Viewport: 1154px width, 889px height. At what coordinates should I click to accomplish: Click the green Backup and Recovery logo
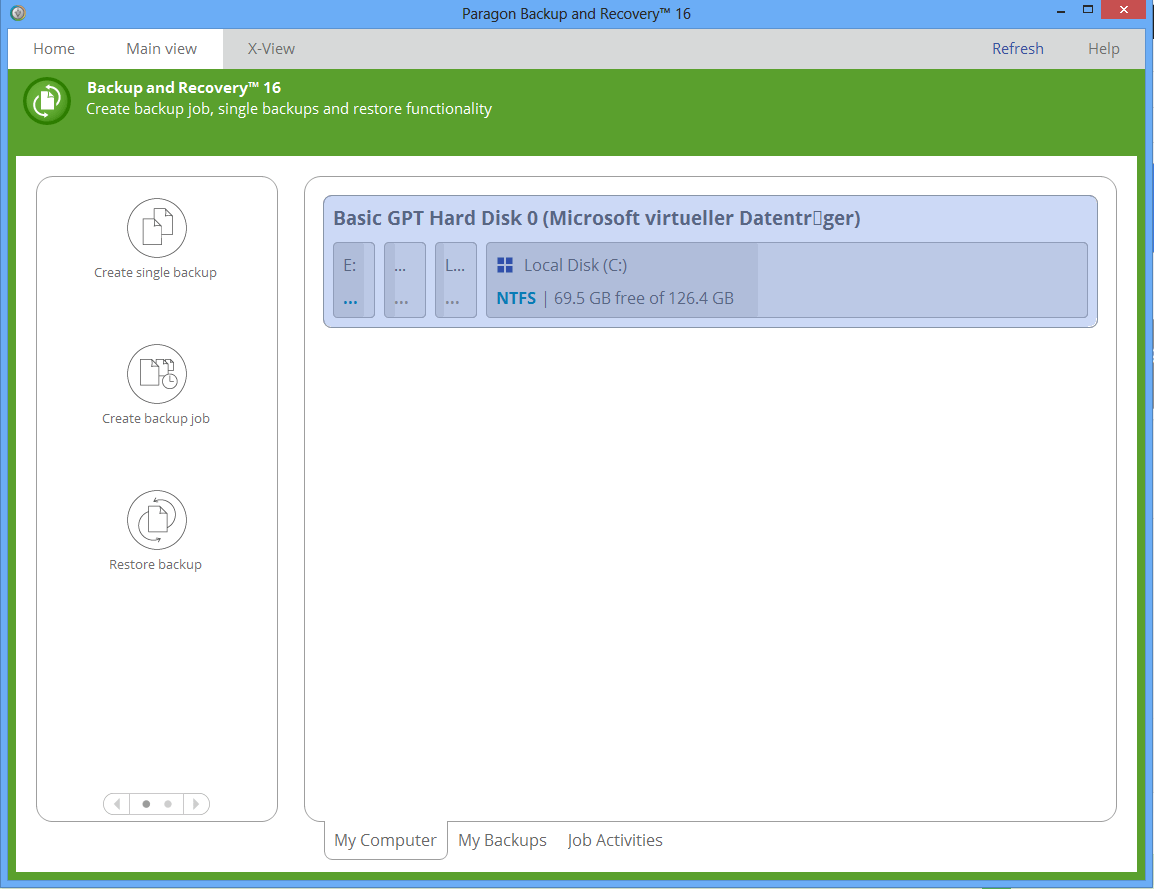click(47, 100)
